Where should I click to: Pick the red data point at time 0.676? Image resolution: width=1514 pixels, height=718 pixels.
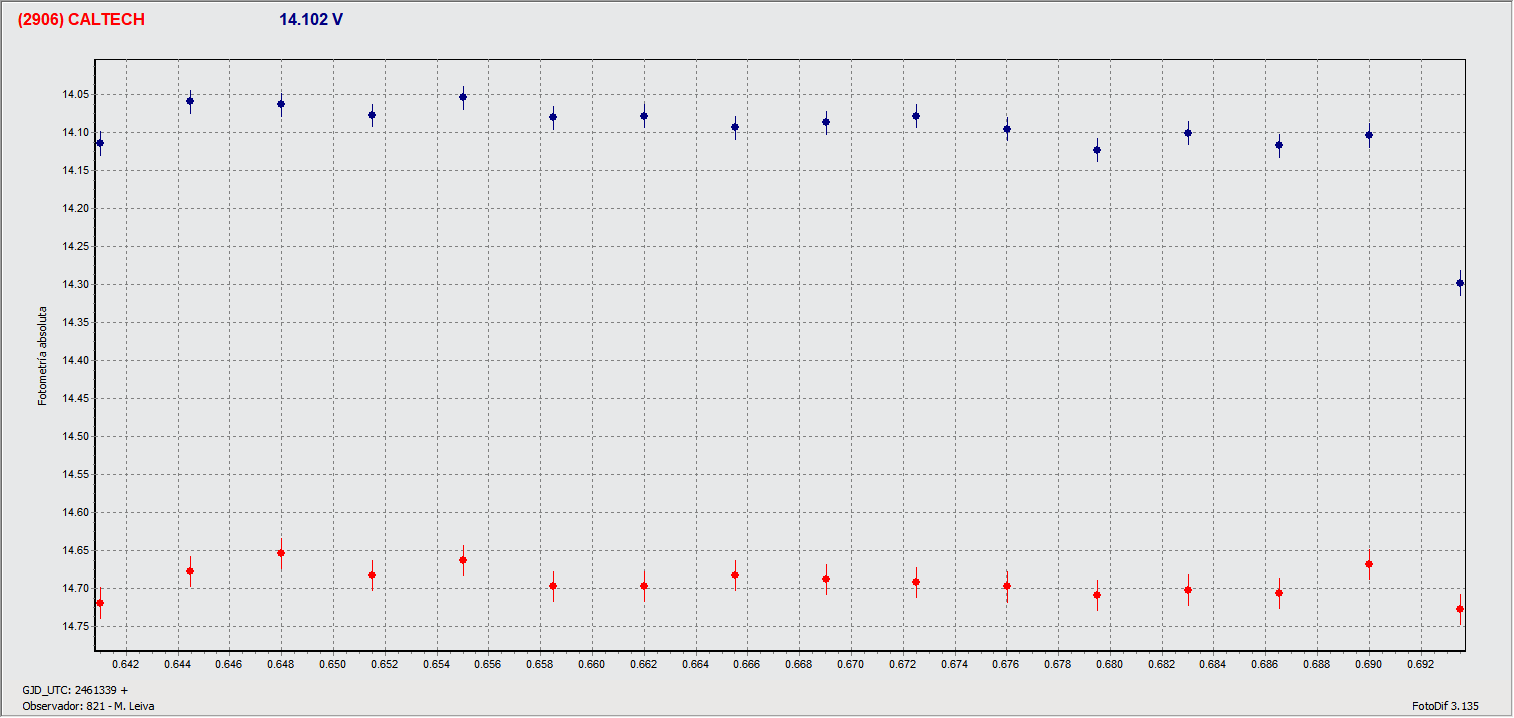tap(1007, 586)
